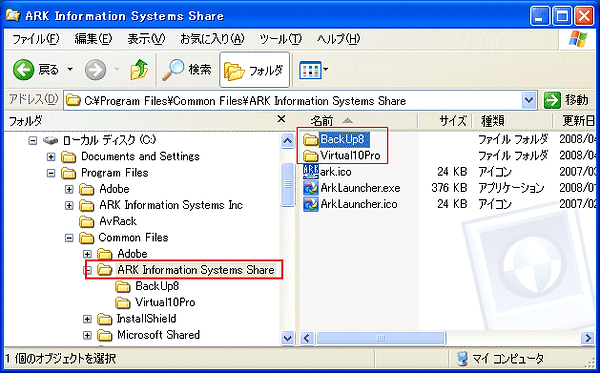Select Documents and Settings folder in tree
Image resolution: width=600 pixels, height=373 pixels.
(x=140, y=156)
